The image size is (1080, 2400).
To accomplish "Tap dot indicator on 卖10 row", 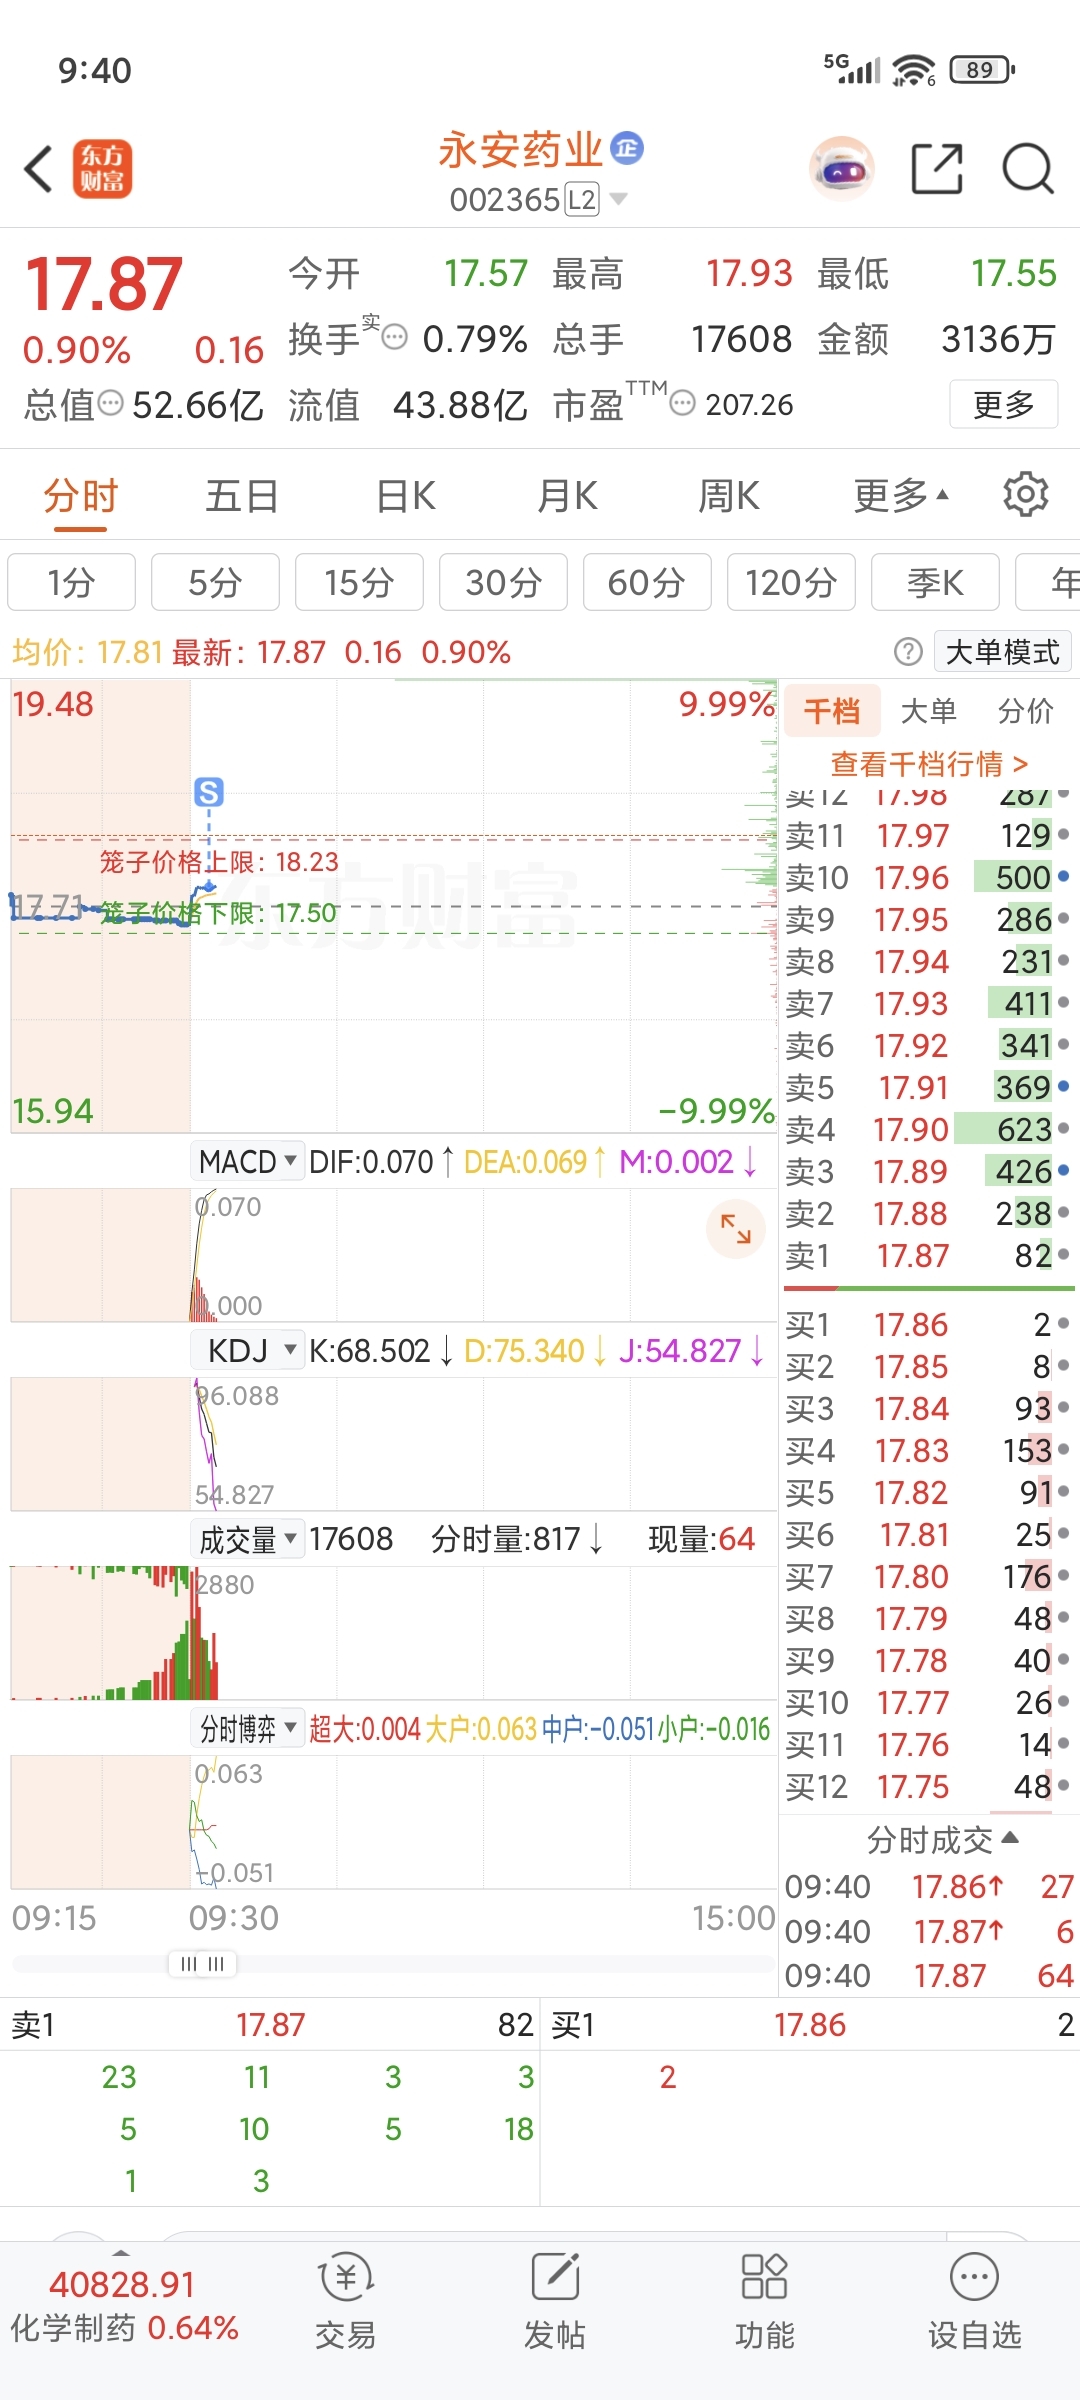I will (x=1063, y=876).
